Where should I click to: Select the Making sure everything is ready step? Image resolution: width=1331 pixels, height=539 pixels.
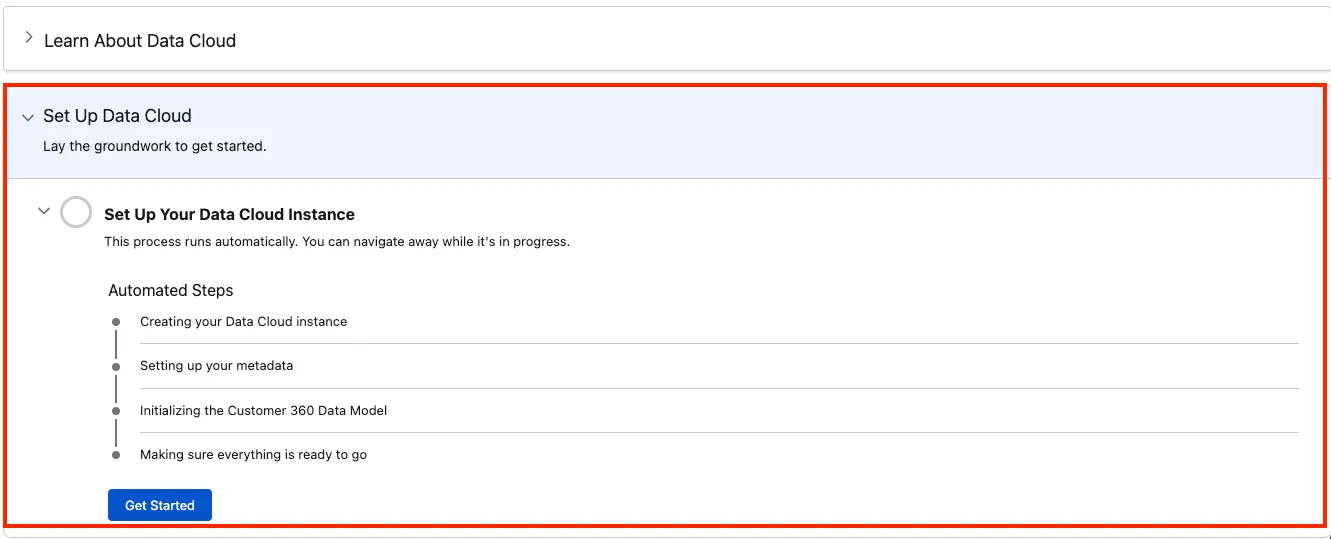[x=253, y=455]
